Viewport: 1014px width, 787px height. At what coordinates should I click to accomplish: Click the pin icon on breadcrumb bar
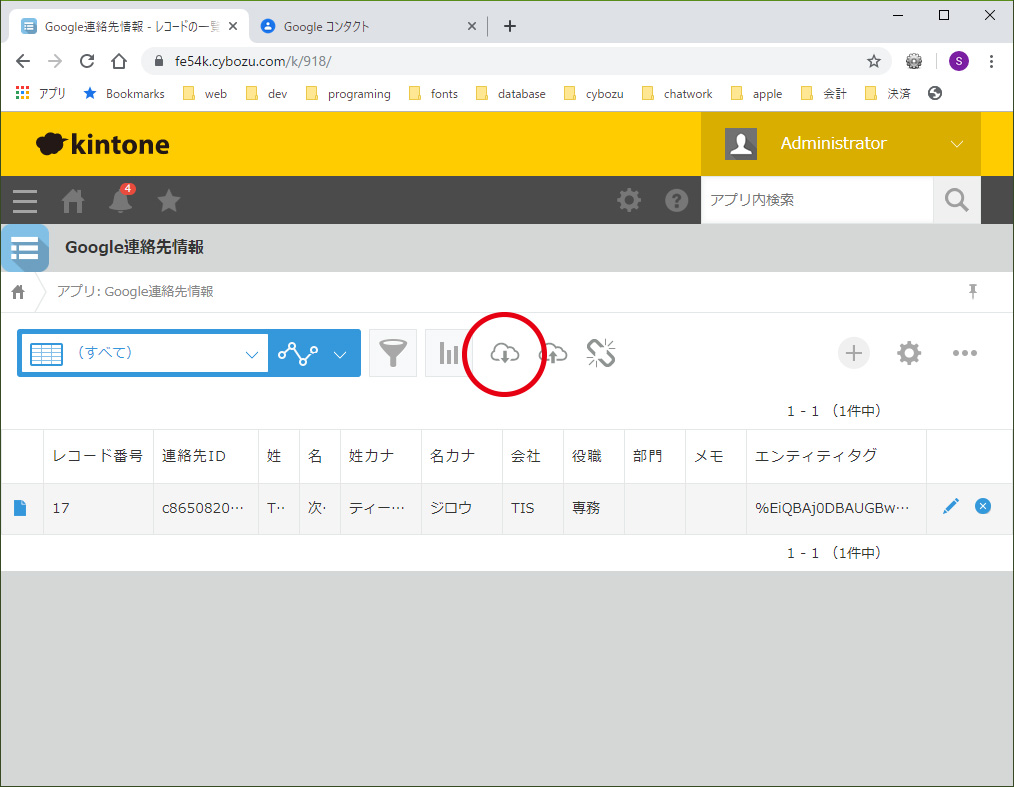coord(973,292)
